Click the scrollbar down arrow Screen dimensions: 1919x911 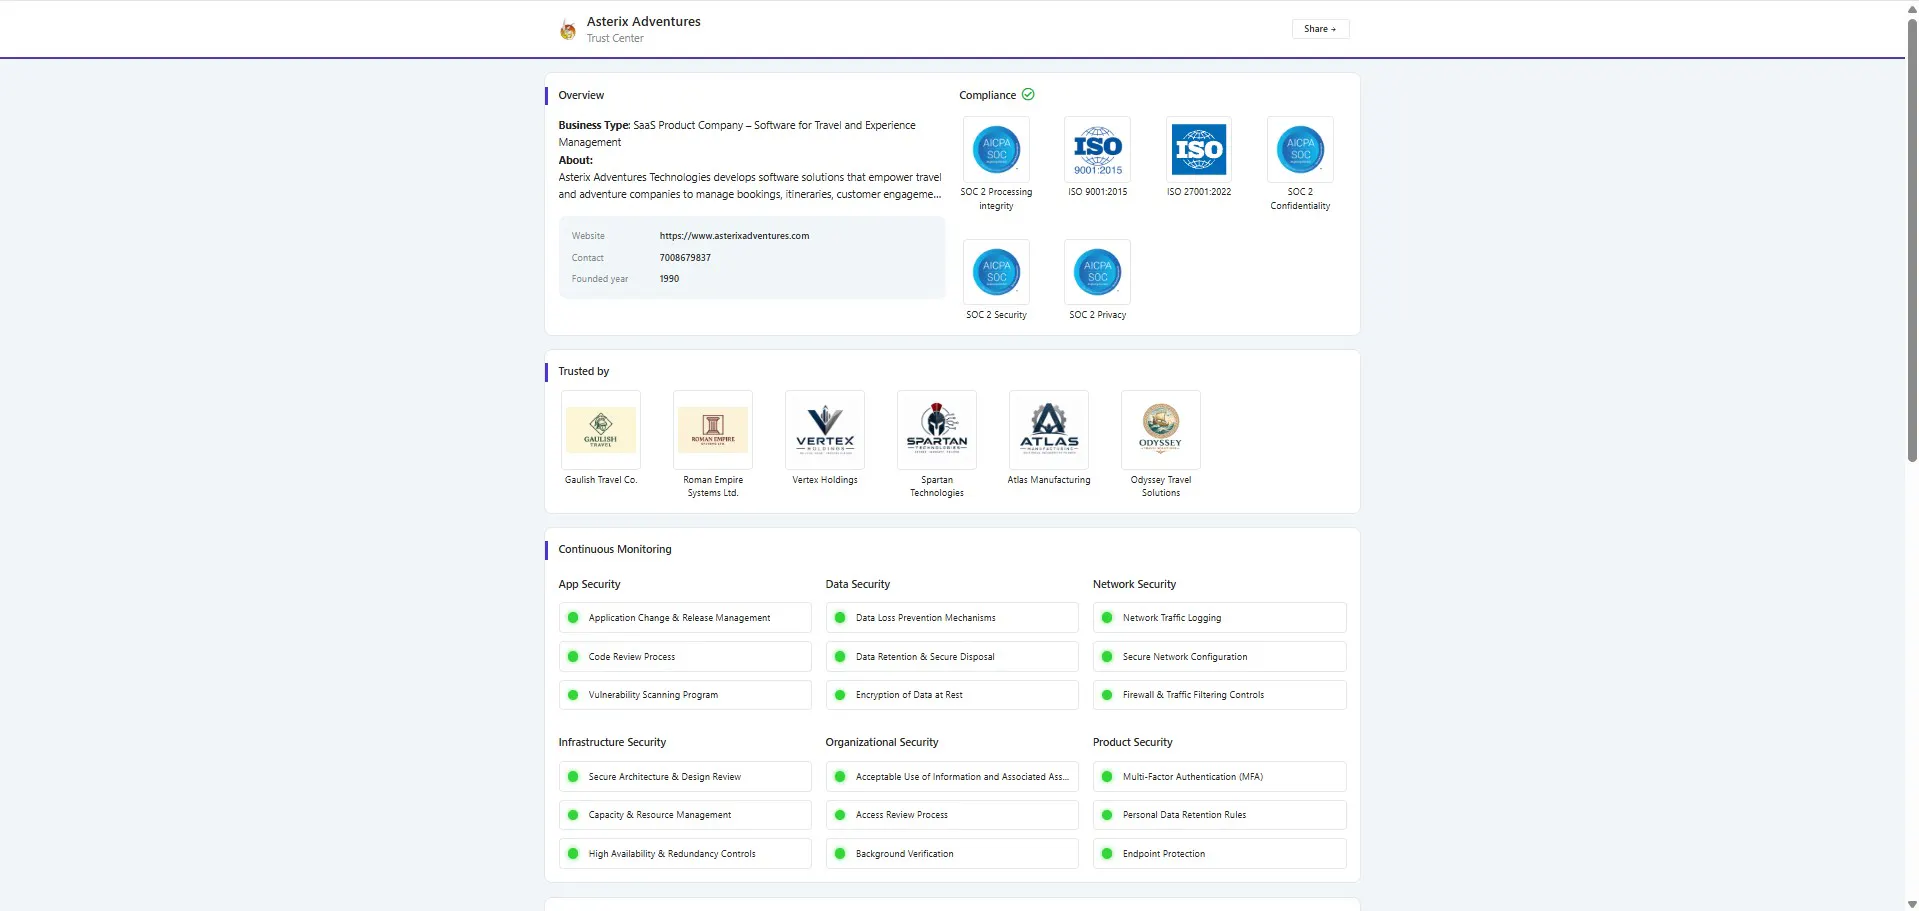pyautogui.click(x=1912, y=904)
